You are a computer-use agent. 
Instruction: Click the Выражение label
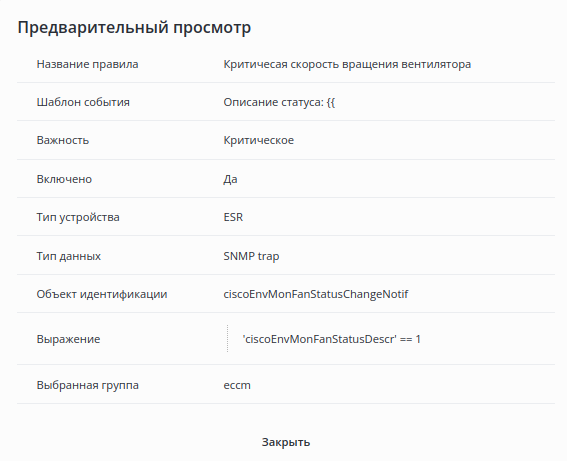[x=68, y=339]
